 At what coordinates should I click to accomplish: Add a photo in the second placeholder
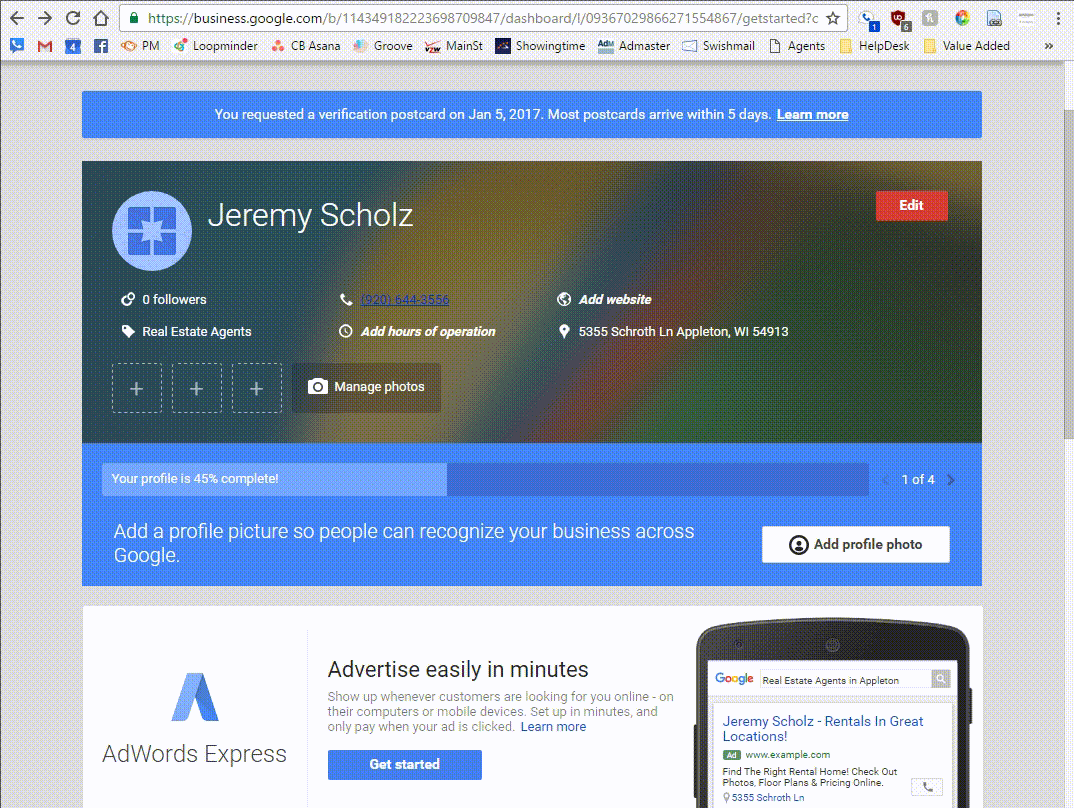point(197,388)
